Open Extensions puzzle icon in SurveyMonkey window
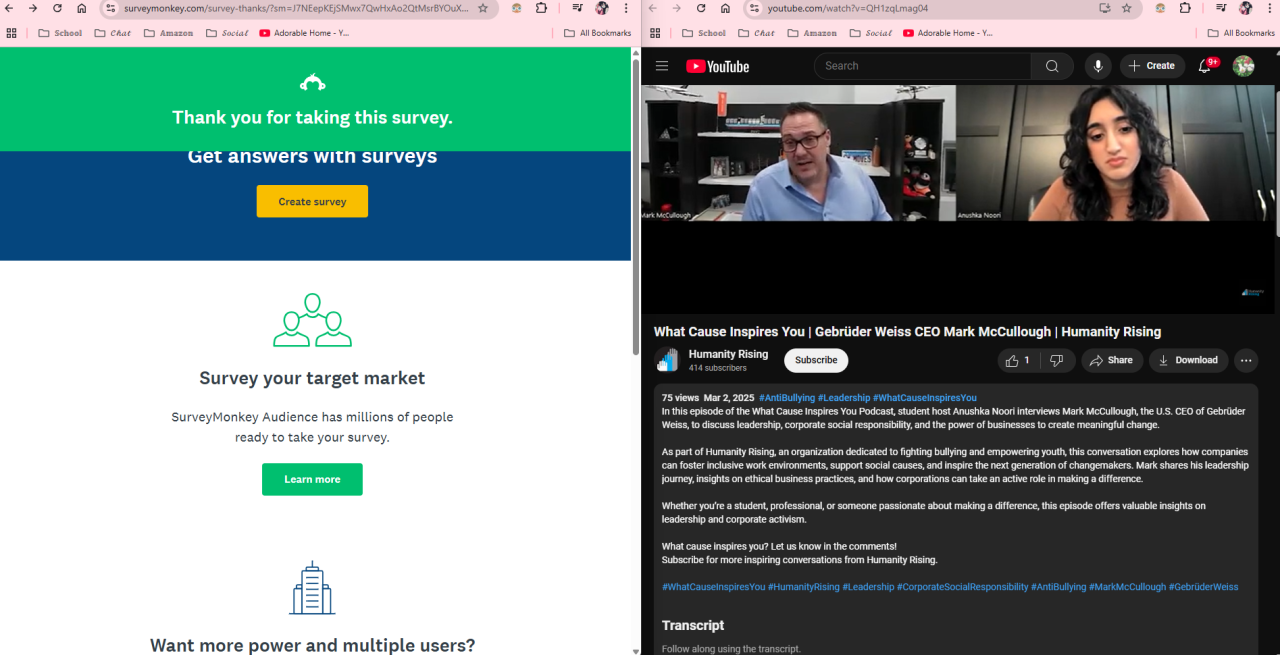Screen dimensions: 1280x655 [x=541, y=8]
